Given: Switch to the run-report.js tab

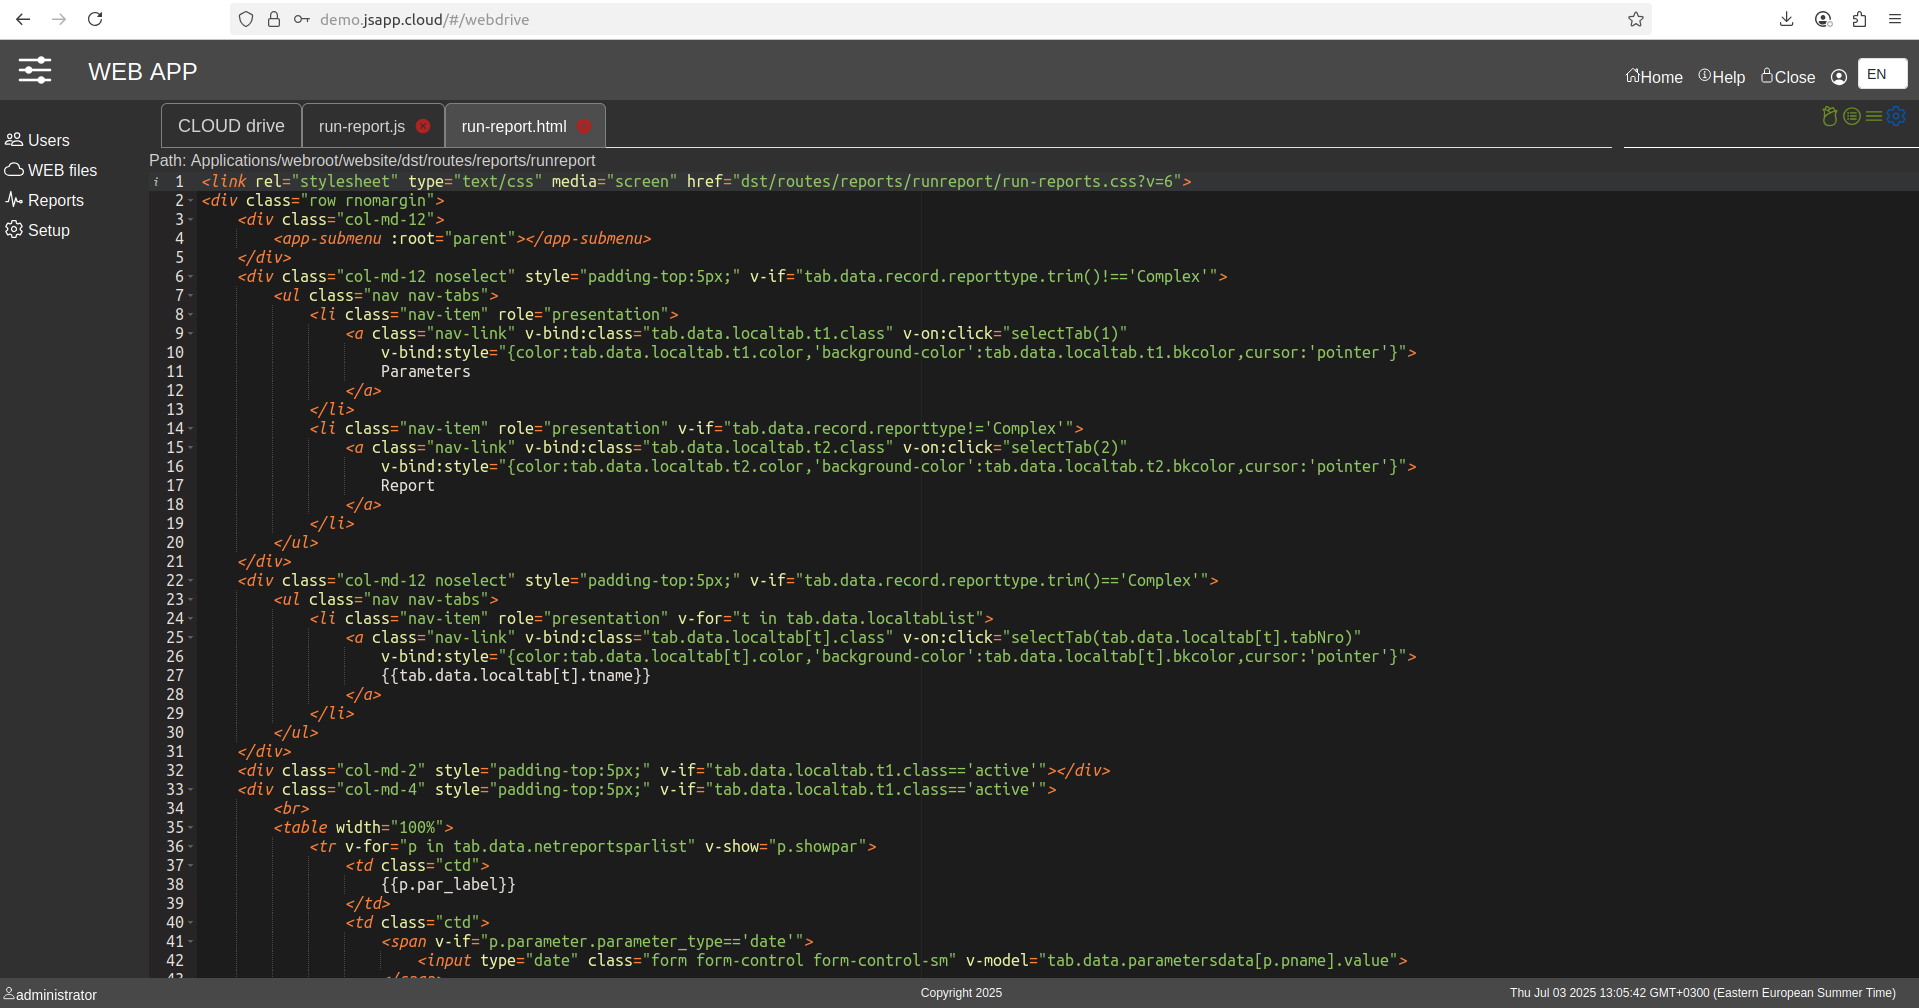Looking at the screenshot, I should tap(362, 126).
